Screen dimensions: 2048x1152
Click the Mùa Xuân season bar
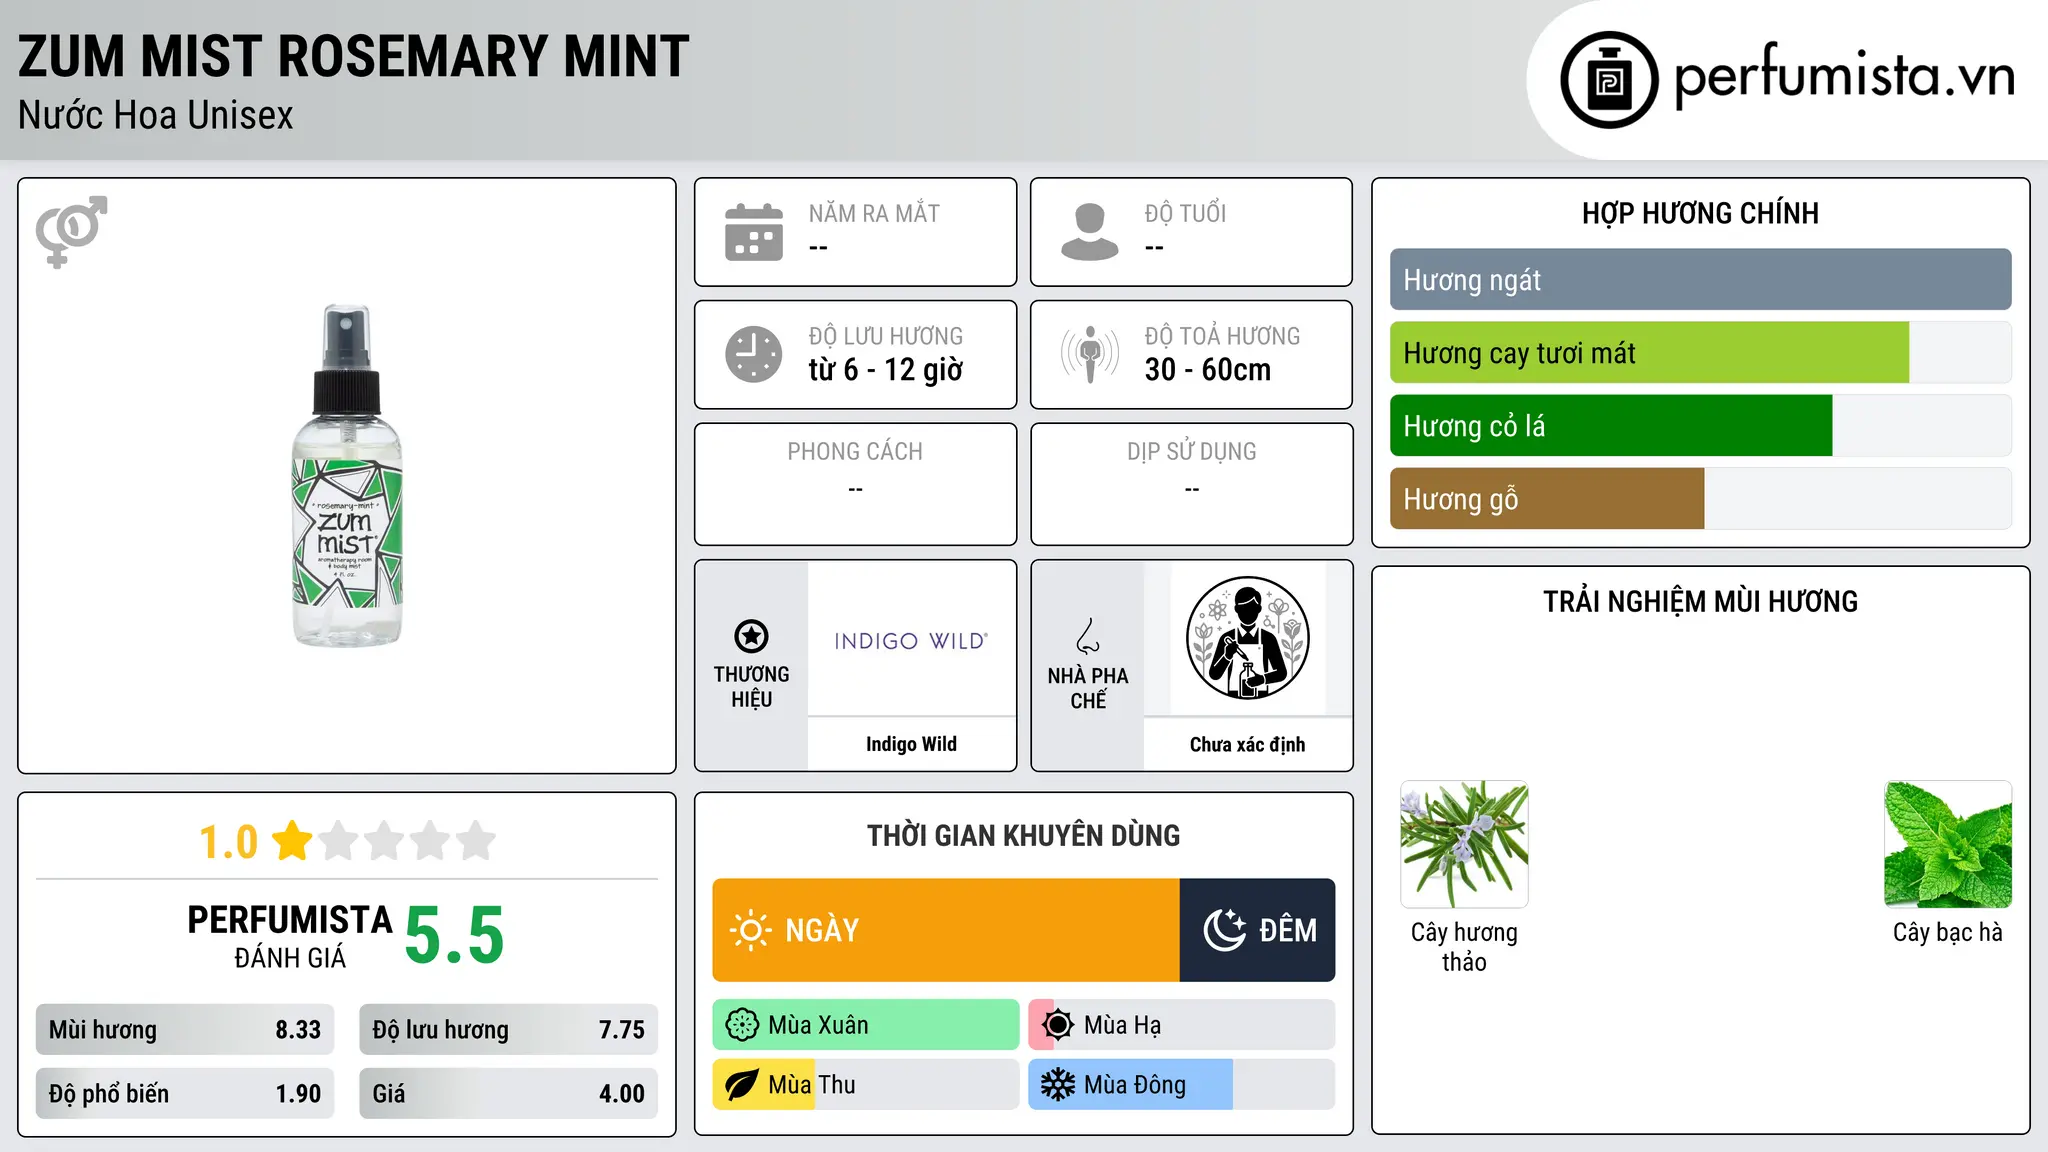click(866, 1025)
